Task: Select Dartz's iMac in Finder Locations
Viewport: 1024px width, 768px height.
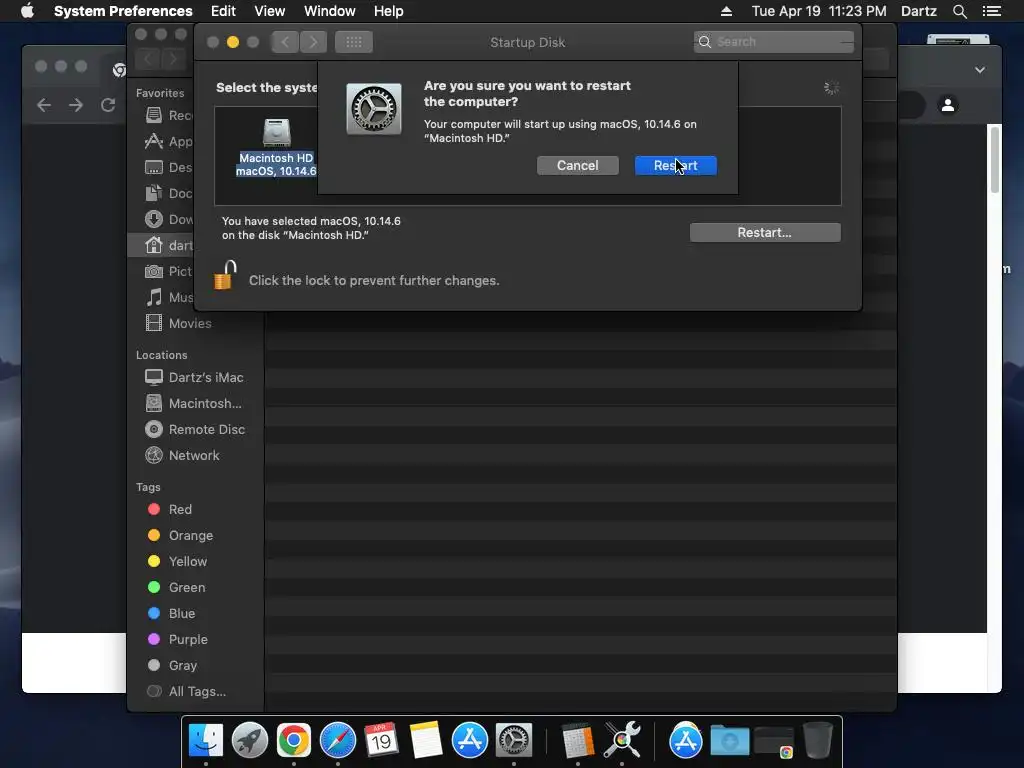Action: (195, 377)
